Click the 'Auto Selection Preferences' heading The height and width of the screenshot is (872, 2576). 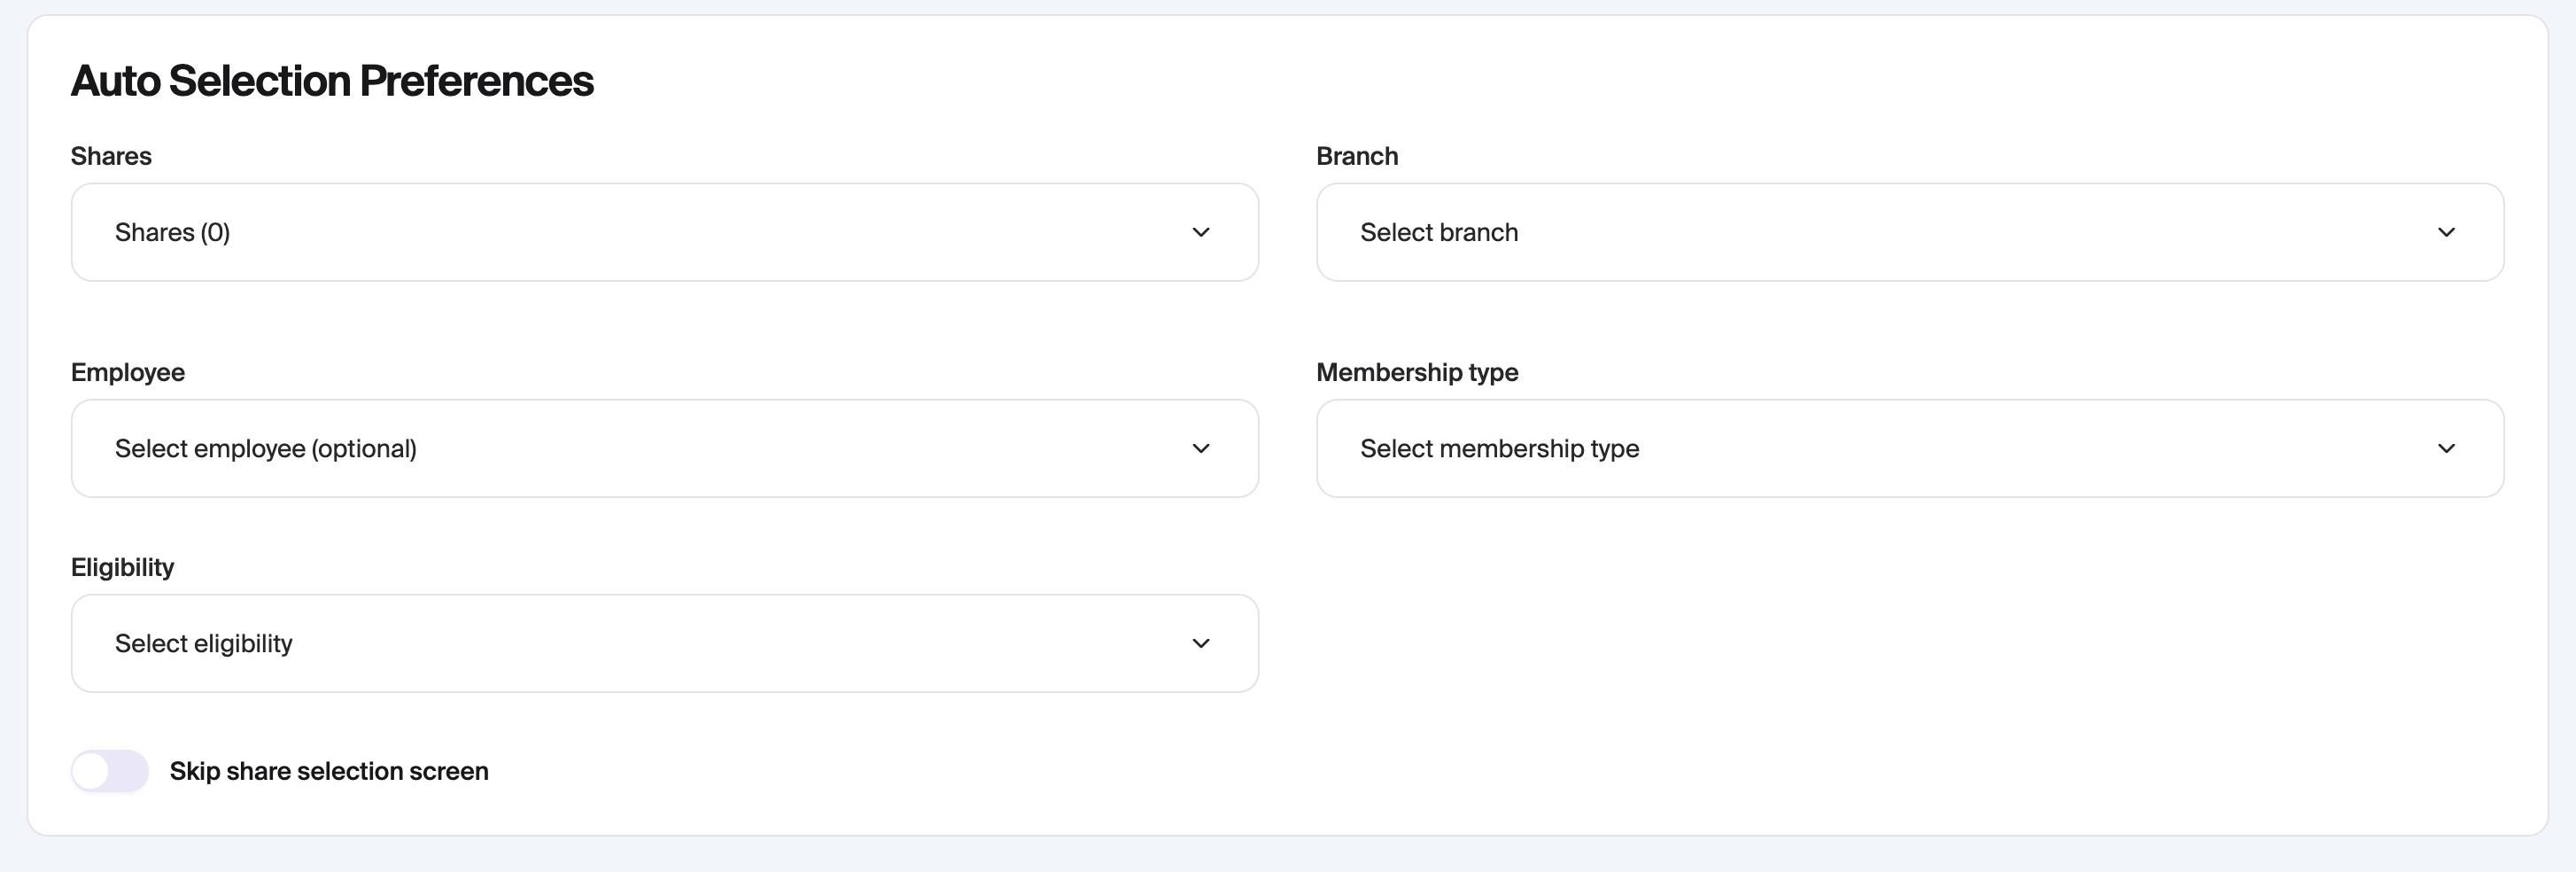click(x=332, y=81)
